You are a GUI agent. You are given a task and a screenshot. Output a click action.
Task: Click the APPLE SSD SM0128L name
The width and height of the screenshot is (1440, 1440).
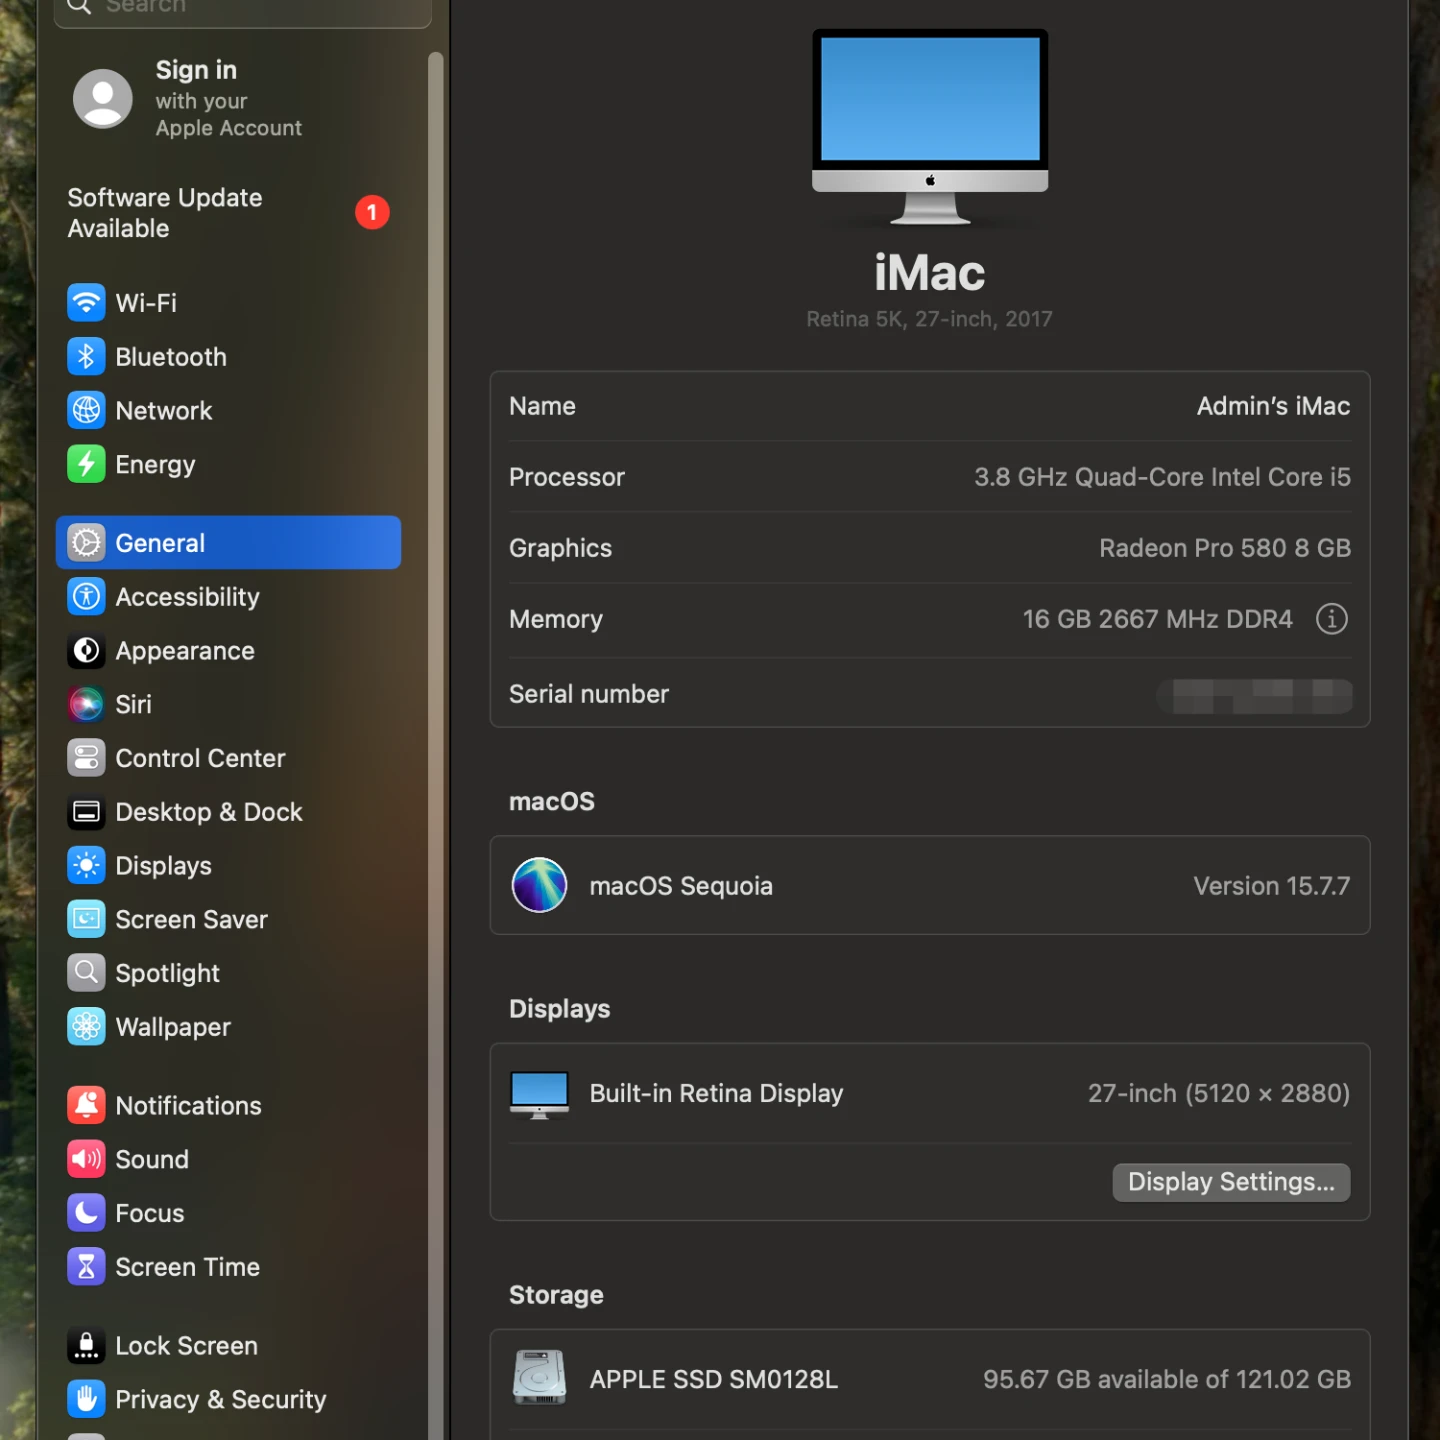point(714,1379)
